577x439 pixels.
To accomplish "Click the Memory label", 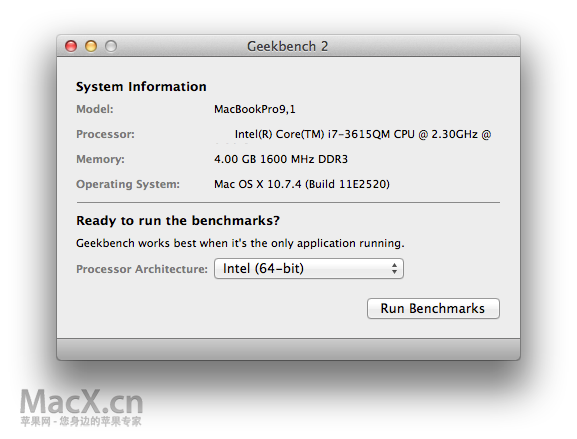I will click(x=100, y=159).
